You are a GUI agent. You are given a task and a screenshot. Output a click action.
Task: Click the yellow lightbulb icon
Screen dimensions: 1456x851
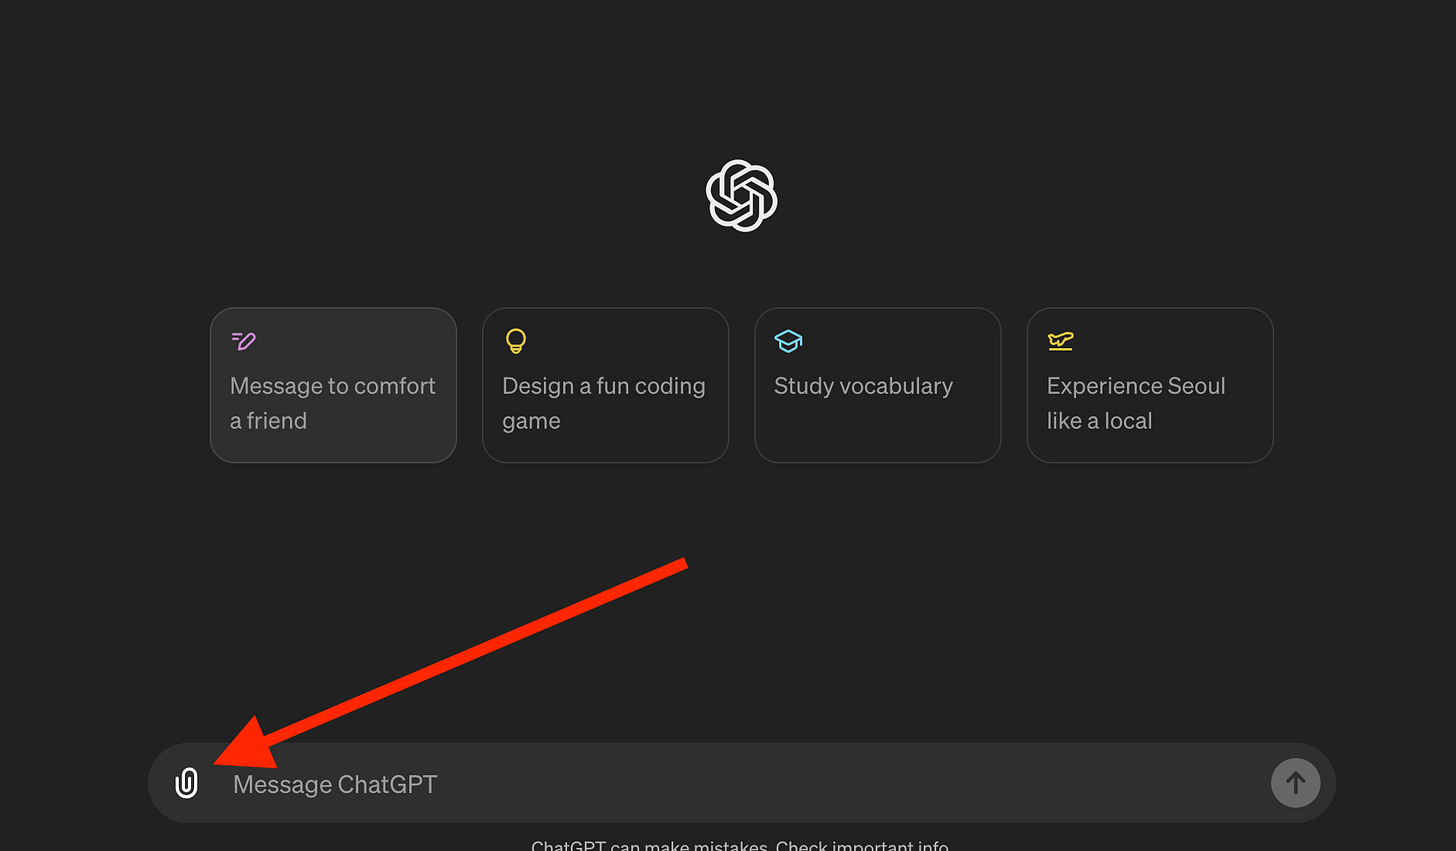[516, 341]
